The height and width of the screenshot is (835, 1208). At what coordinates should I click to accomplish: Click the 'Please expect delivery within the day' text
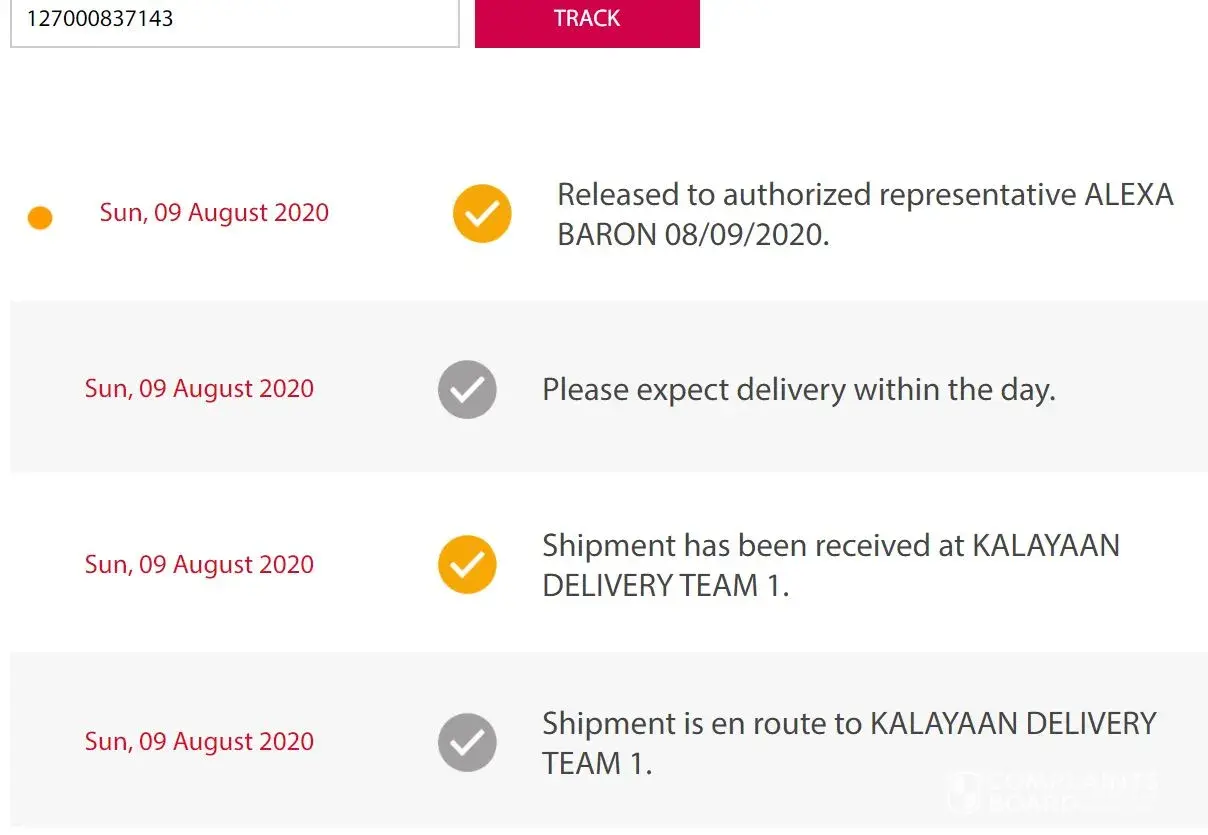798,389
